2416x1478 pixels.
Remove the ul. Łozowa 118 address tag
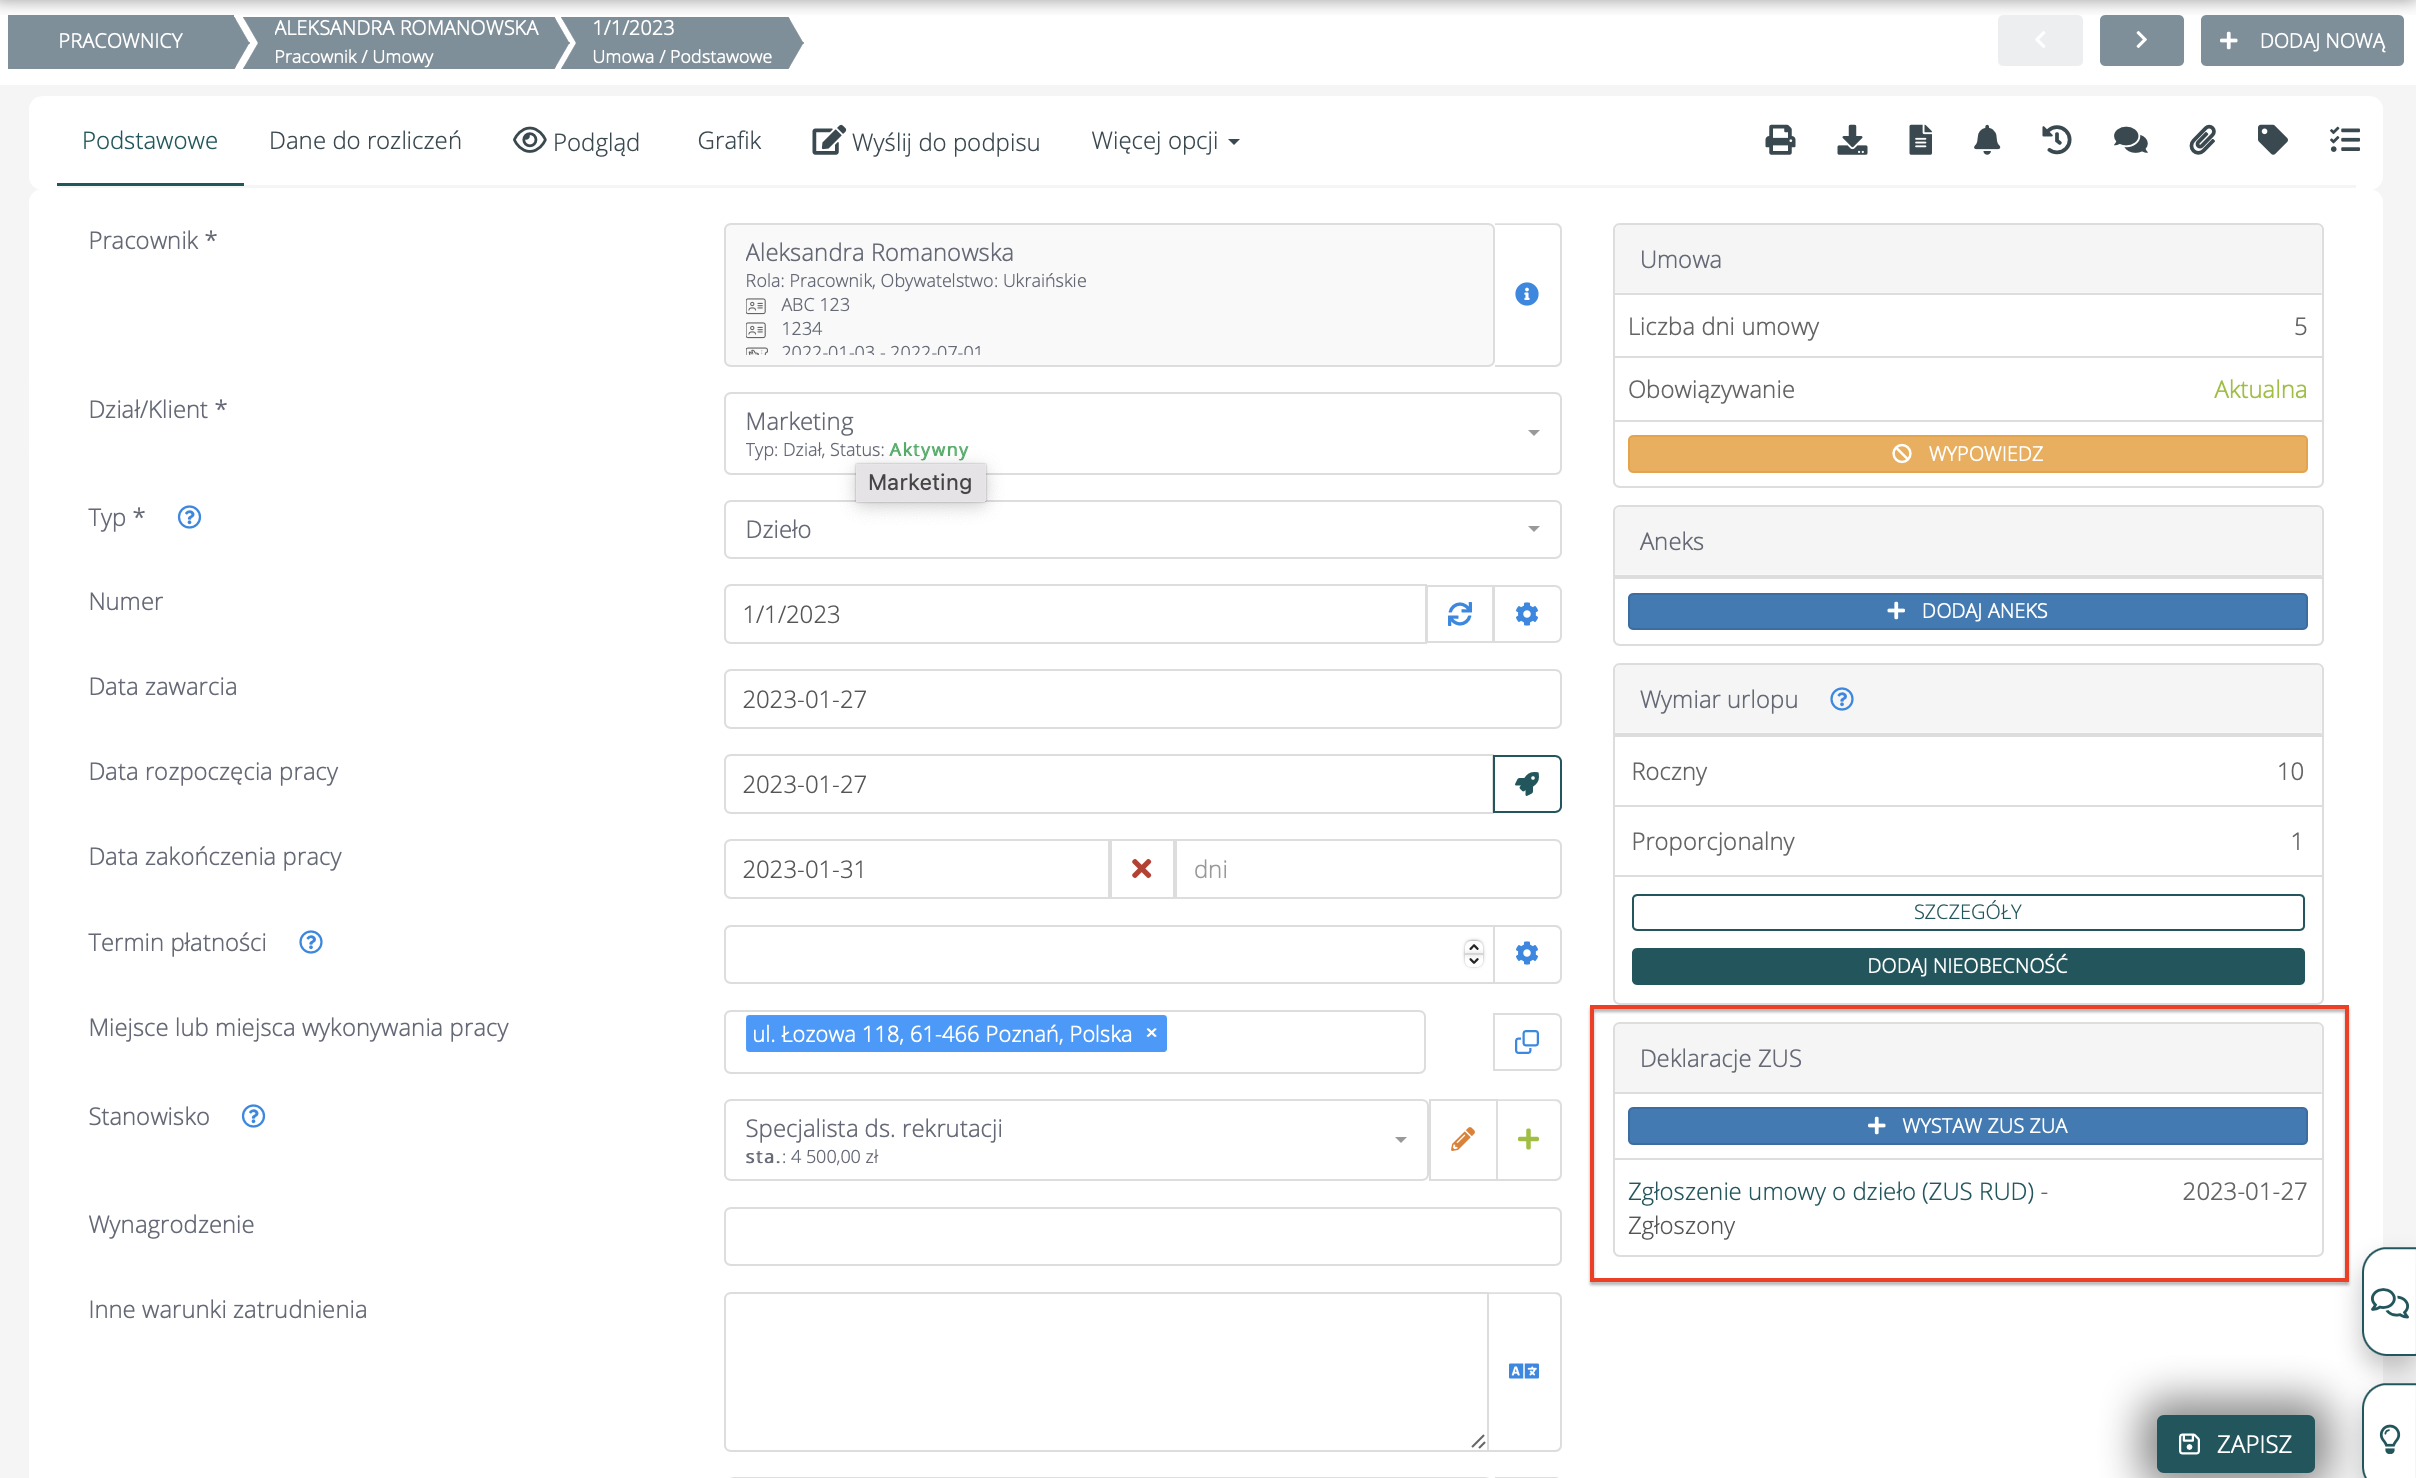(1151, 1033)
